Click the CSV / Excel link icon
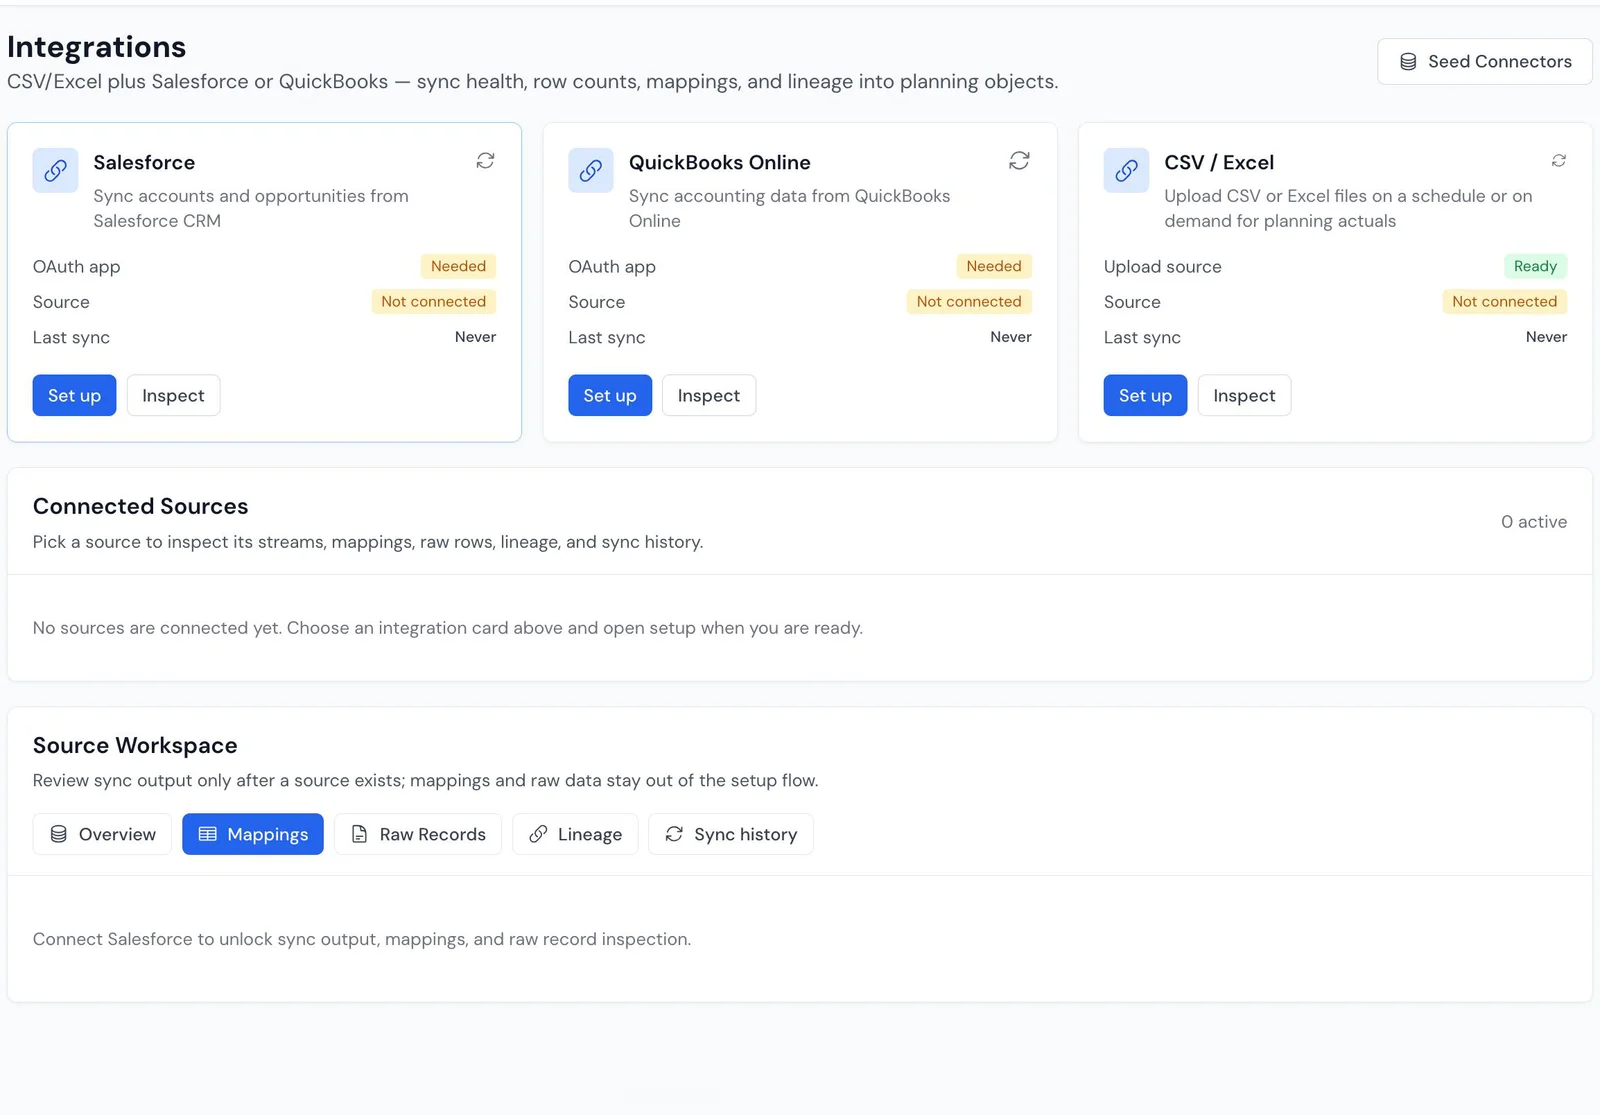This screenshot has height=1115, width=1600. (x=1126, y=170)
